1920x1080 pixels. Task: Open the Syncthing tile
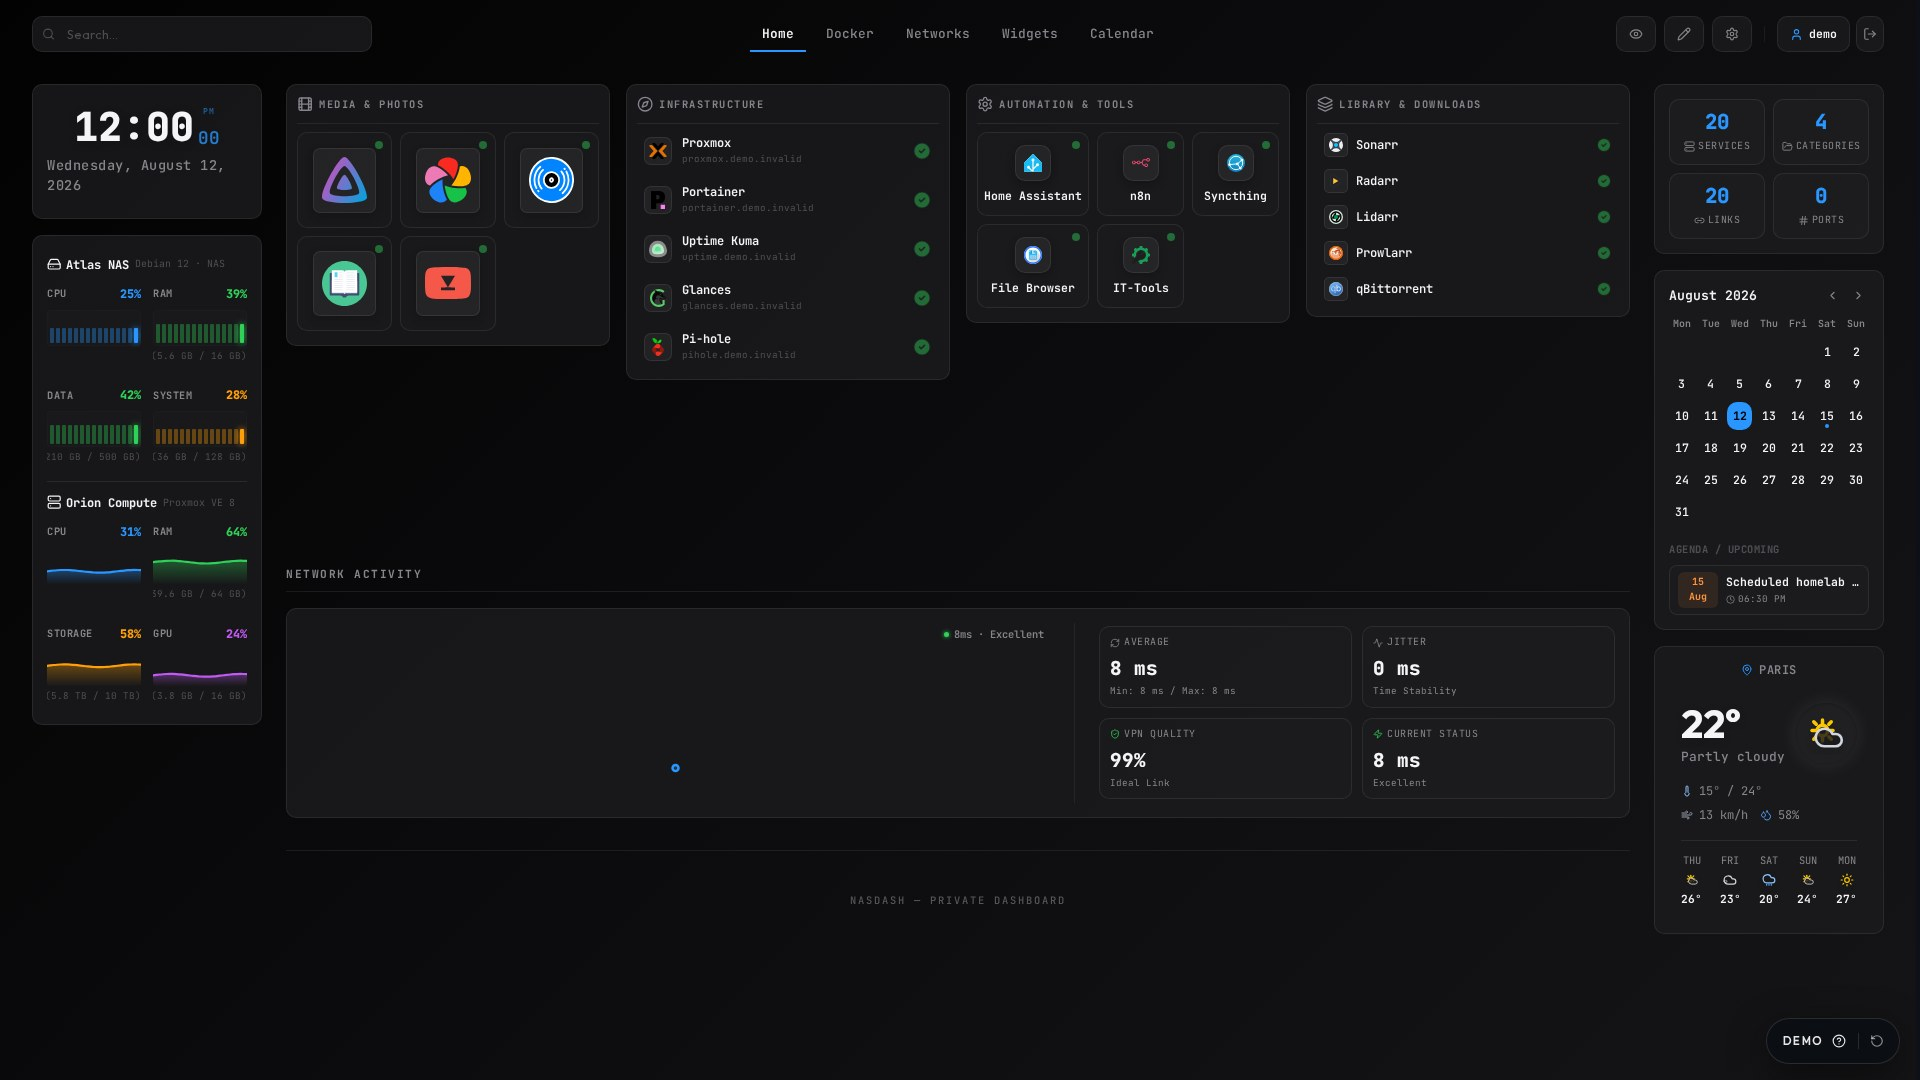[1235, 174]
